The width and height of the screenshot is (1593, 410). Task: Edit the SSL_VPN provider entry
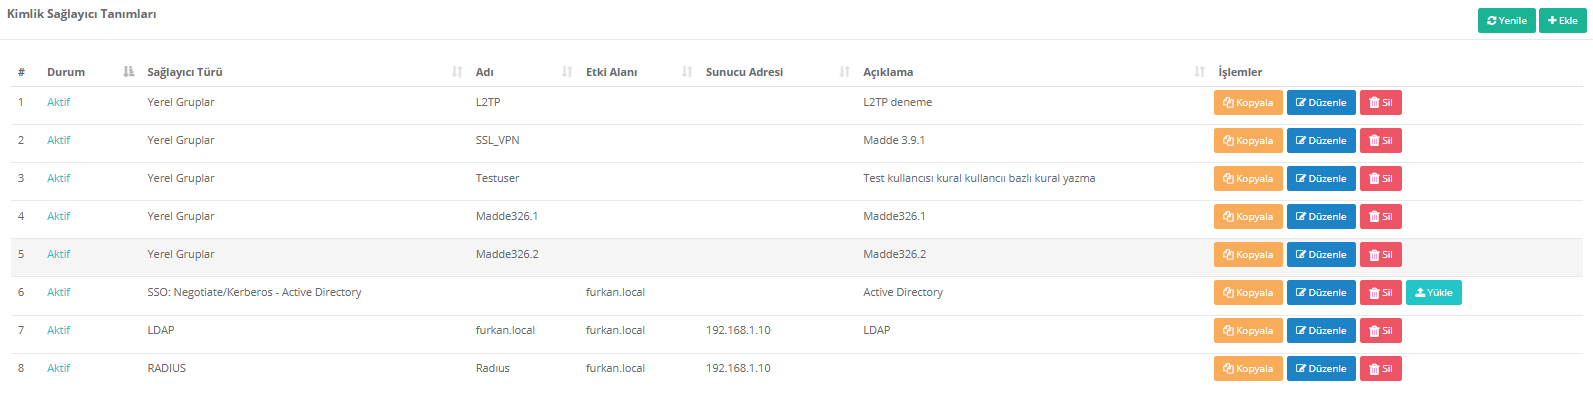click(x=1321, y=141)
